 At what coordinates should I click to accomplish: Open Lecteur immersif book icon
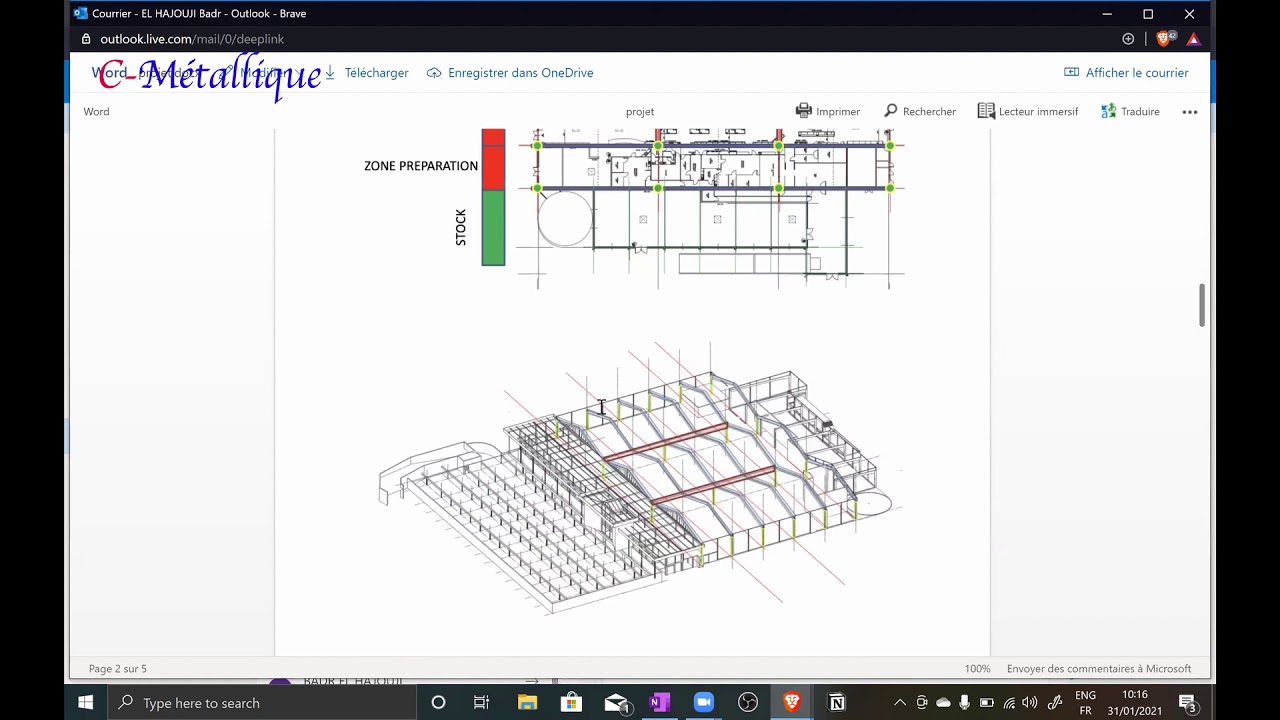click(x=986, y=111)
